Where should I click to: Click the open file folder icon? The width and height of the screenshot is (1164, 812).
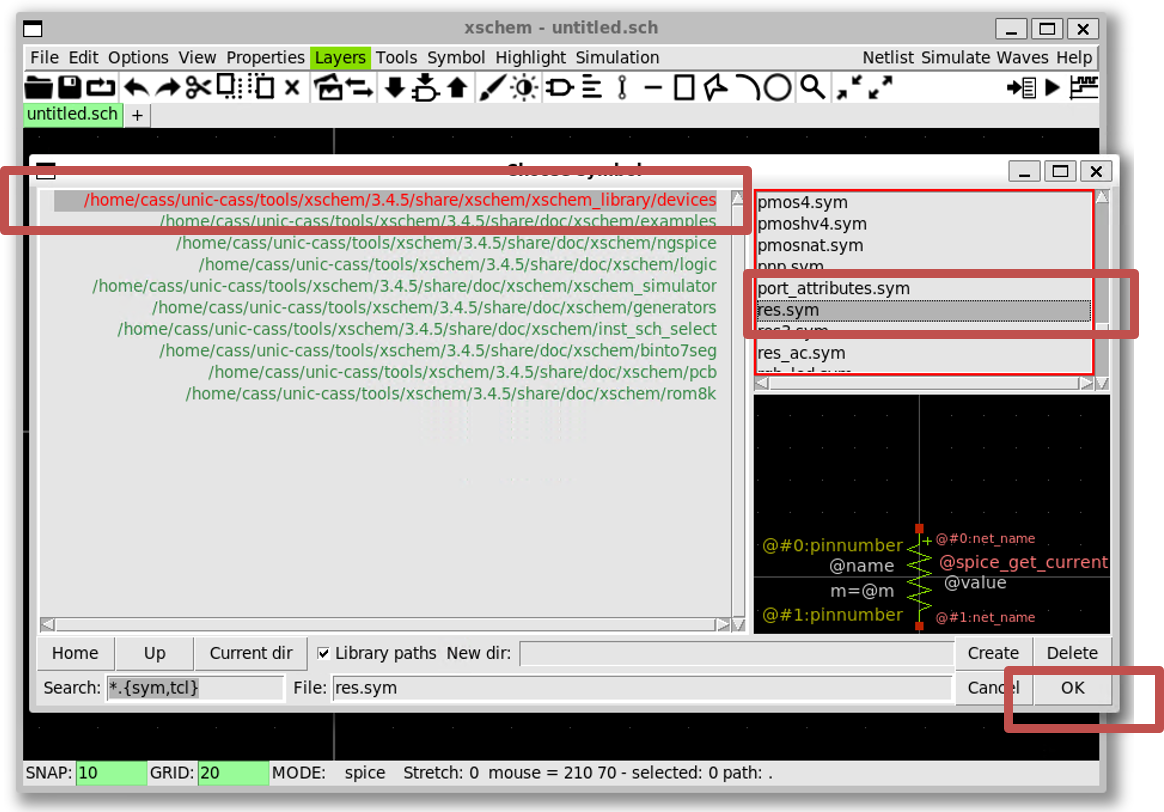point(39,88)
